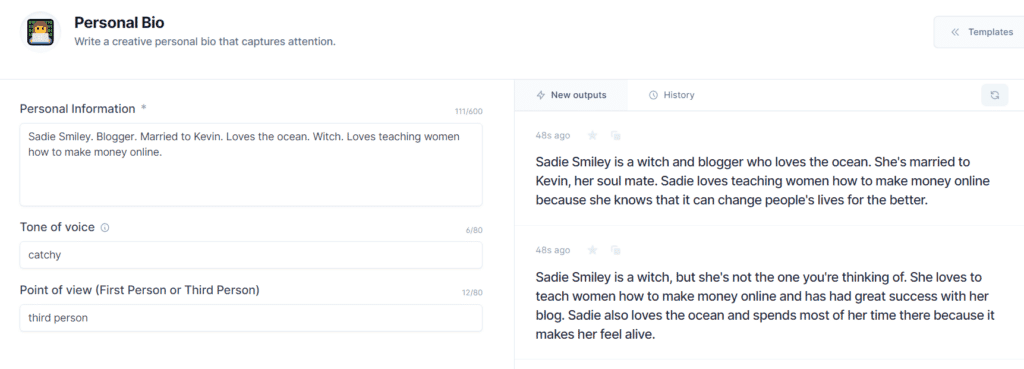Screen dimensions: 1024x369
Task: Click the lightning icon on New outputs
Action: coord(540,95)
